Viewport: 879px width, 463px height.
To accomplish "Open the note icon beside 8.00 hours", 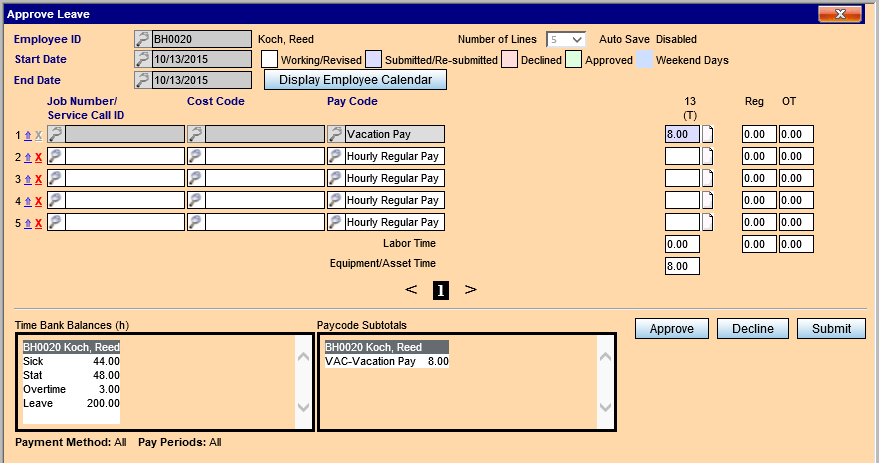I will (x=708, y=134).
